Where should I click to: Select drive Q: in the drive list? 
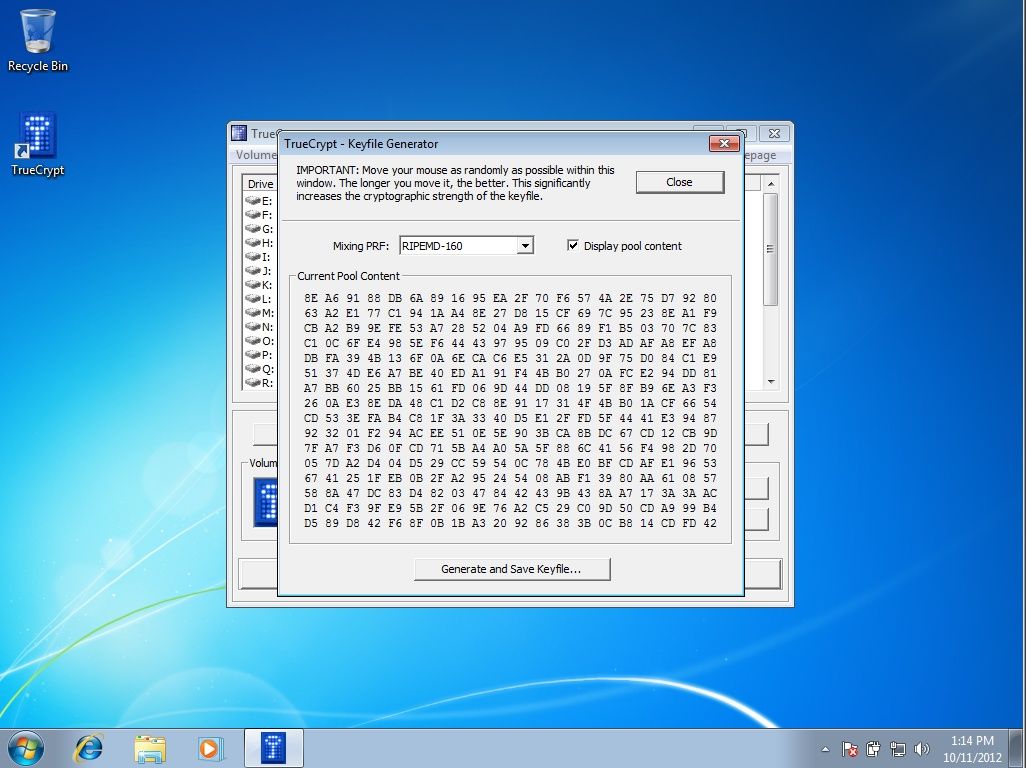[260, 369]
